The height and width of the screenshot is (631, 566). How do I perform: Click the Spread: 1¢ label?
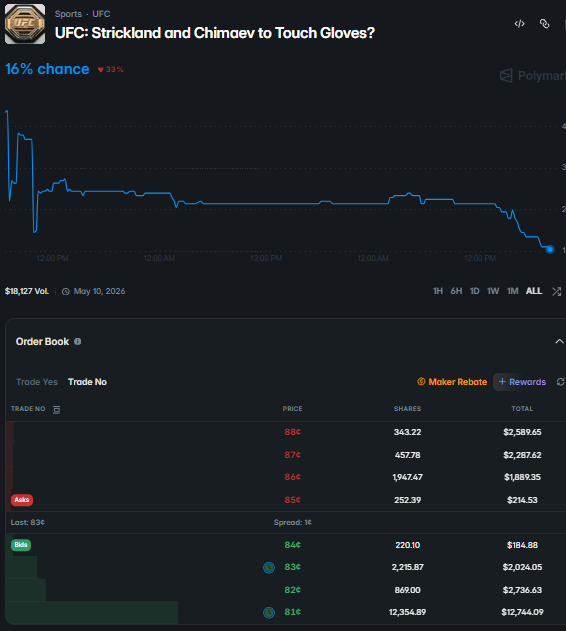tap(293, 522)
